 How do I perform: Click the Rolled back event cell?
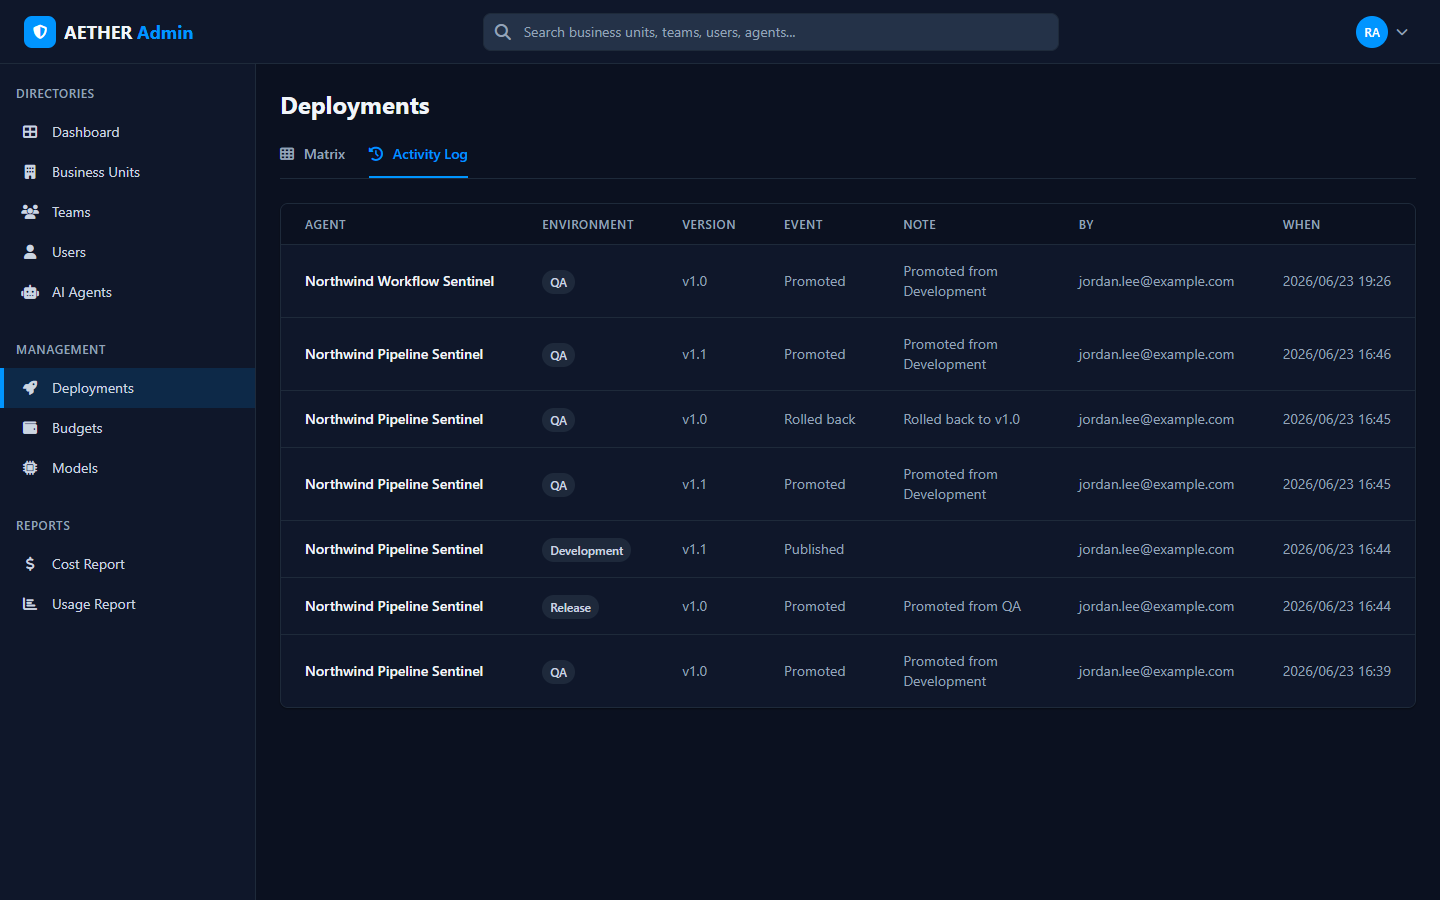819,419
